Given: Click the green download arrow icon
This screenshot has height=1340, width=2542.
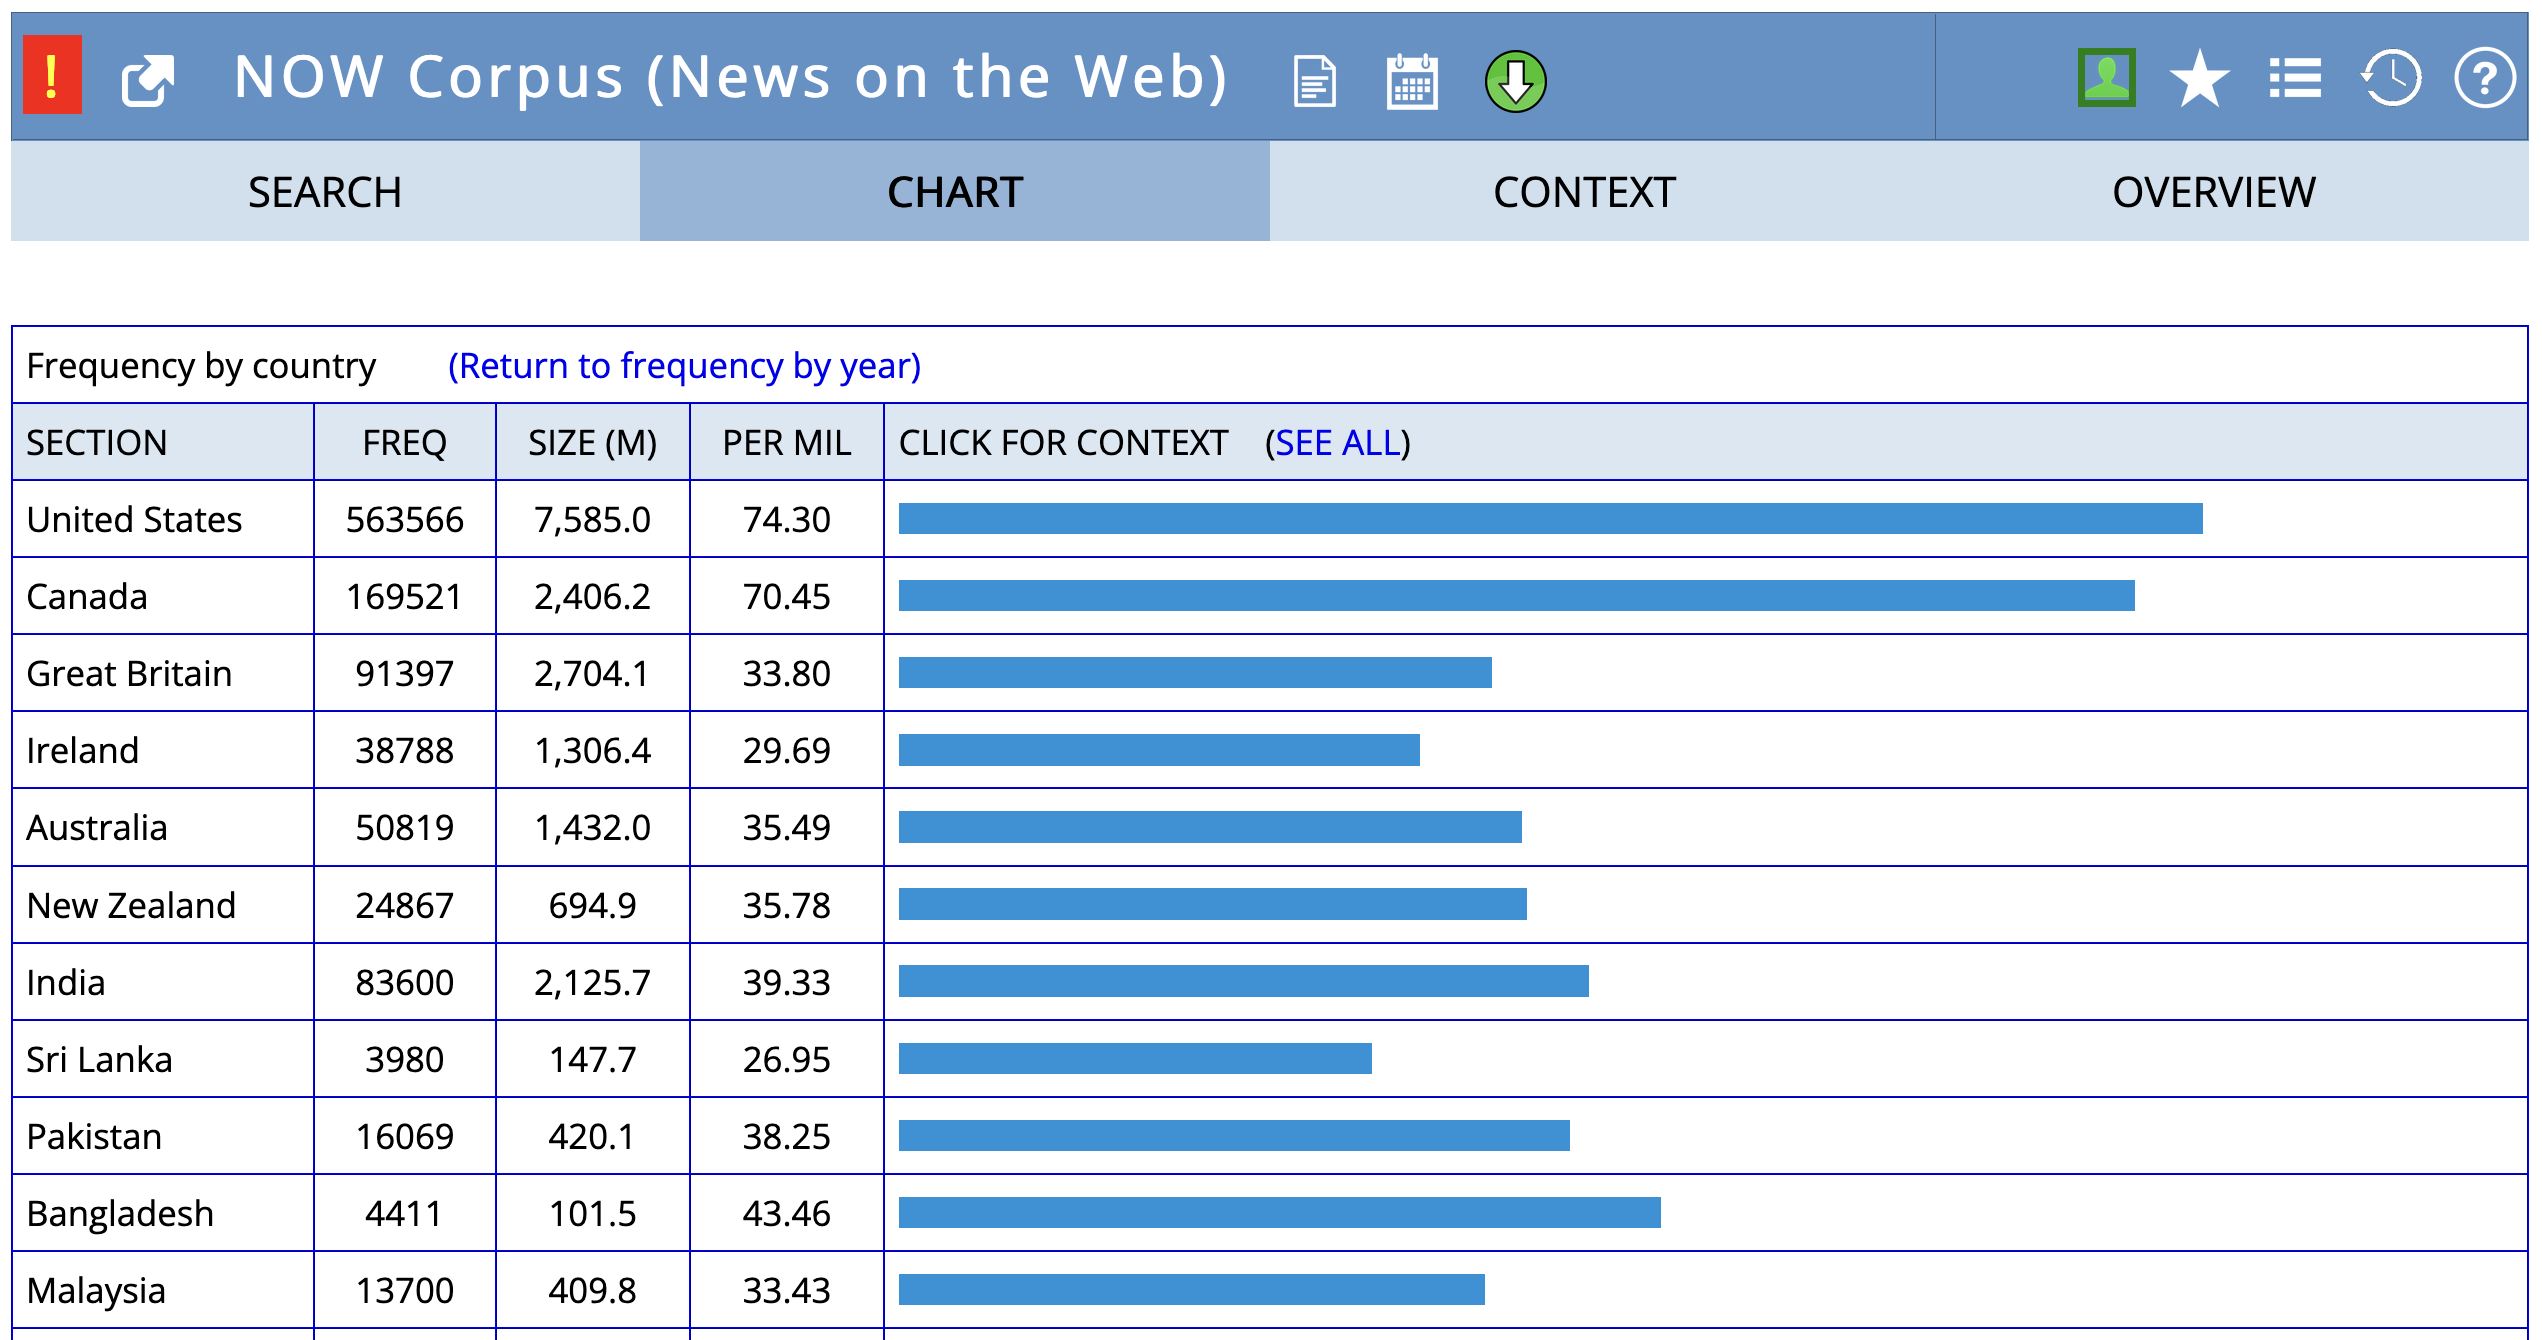Looking at the screenshot, I should (1515, 81).
